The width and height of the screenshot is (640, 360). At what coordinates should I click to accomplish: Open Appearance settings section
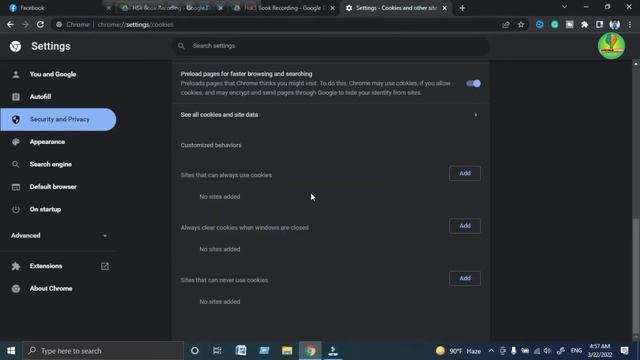(x=47, y=142)
